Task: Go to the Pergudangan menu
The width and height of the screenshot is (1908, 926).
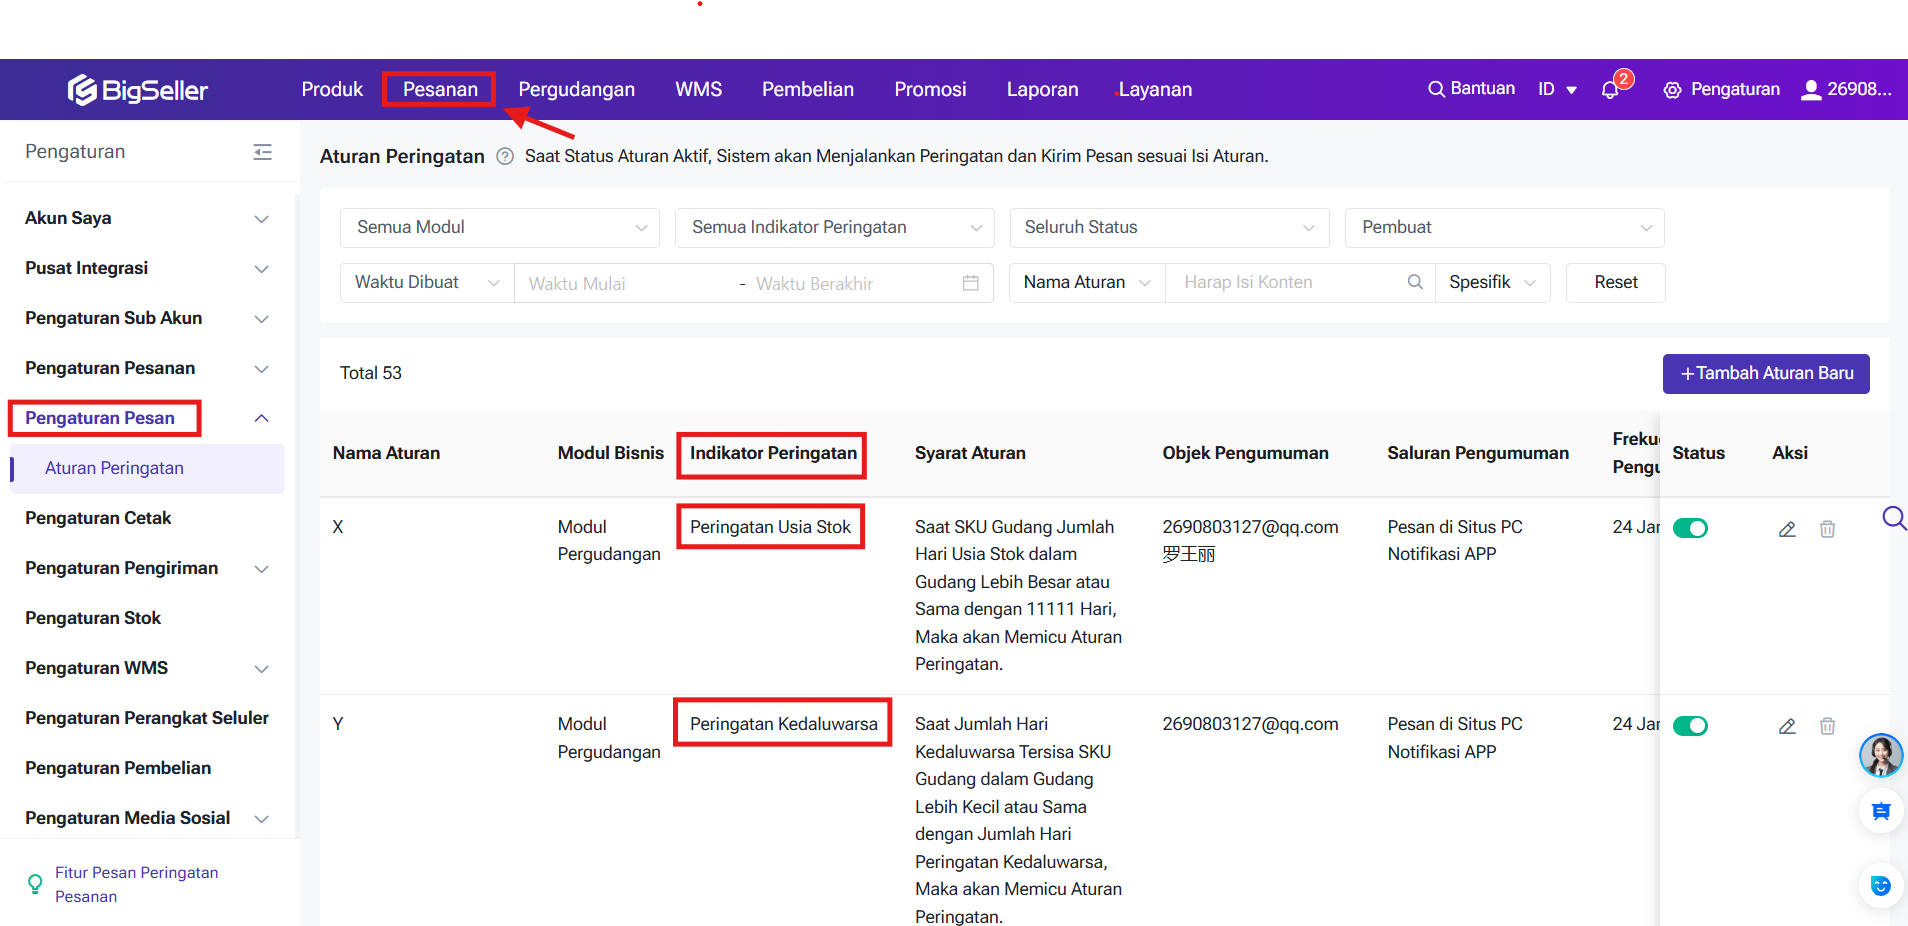Action: [x=576, y=89]
